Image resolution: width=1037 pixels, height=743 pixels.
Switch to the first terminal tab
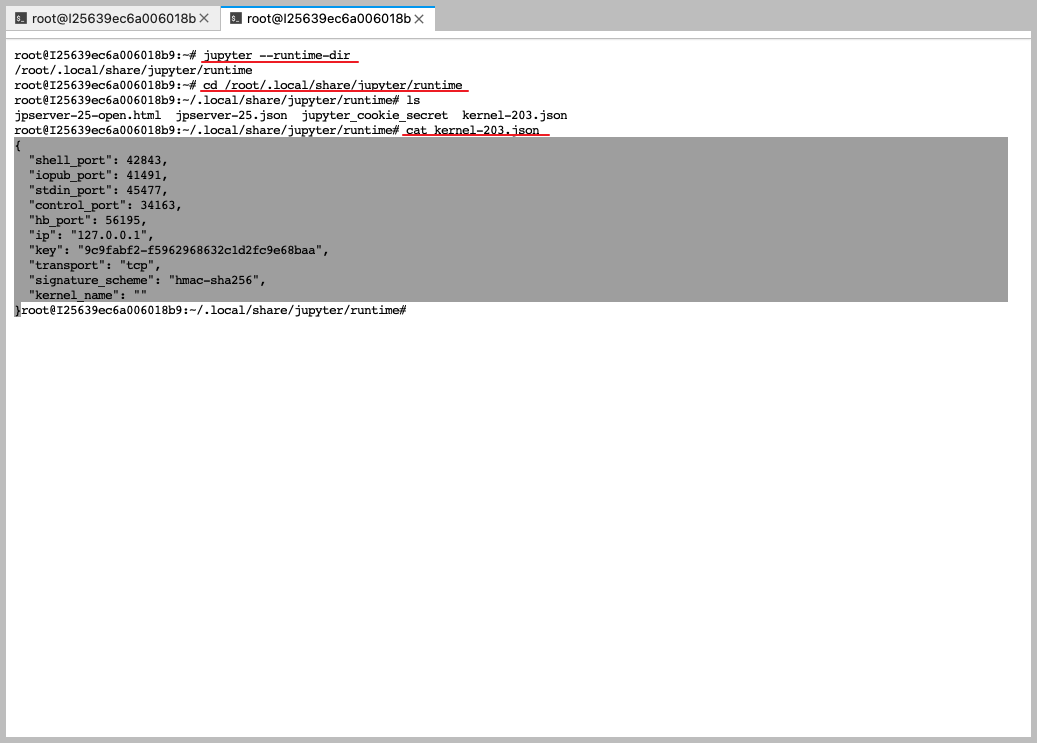coord(113,18)
